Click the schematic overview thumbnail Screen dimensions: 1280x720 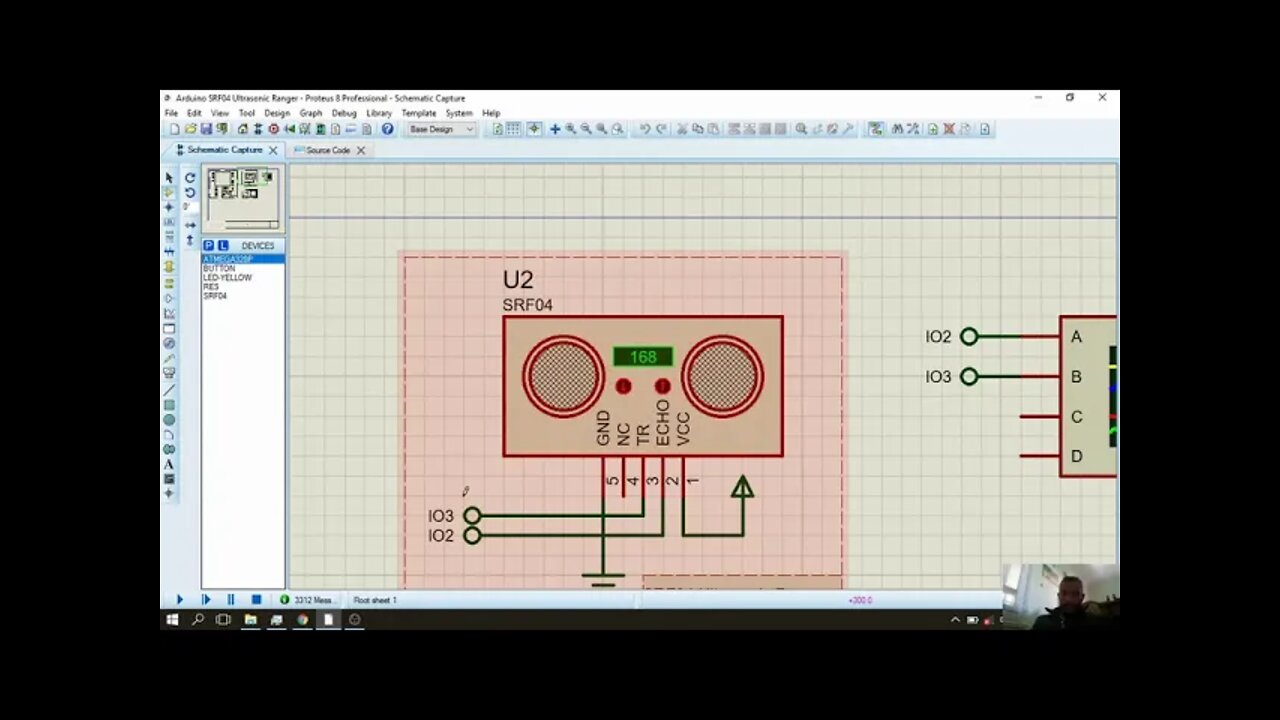244,199
